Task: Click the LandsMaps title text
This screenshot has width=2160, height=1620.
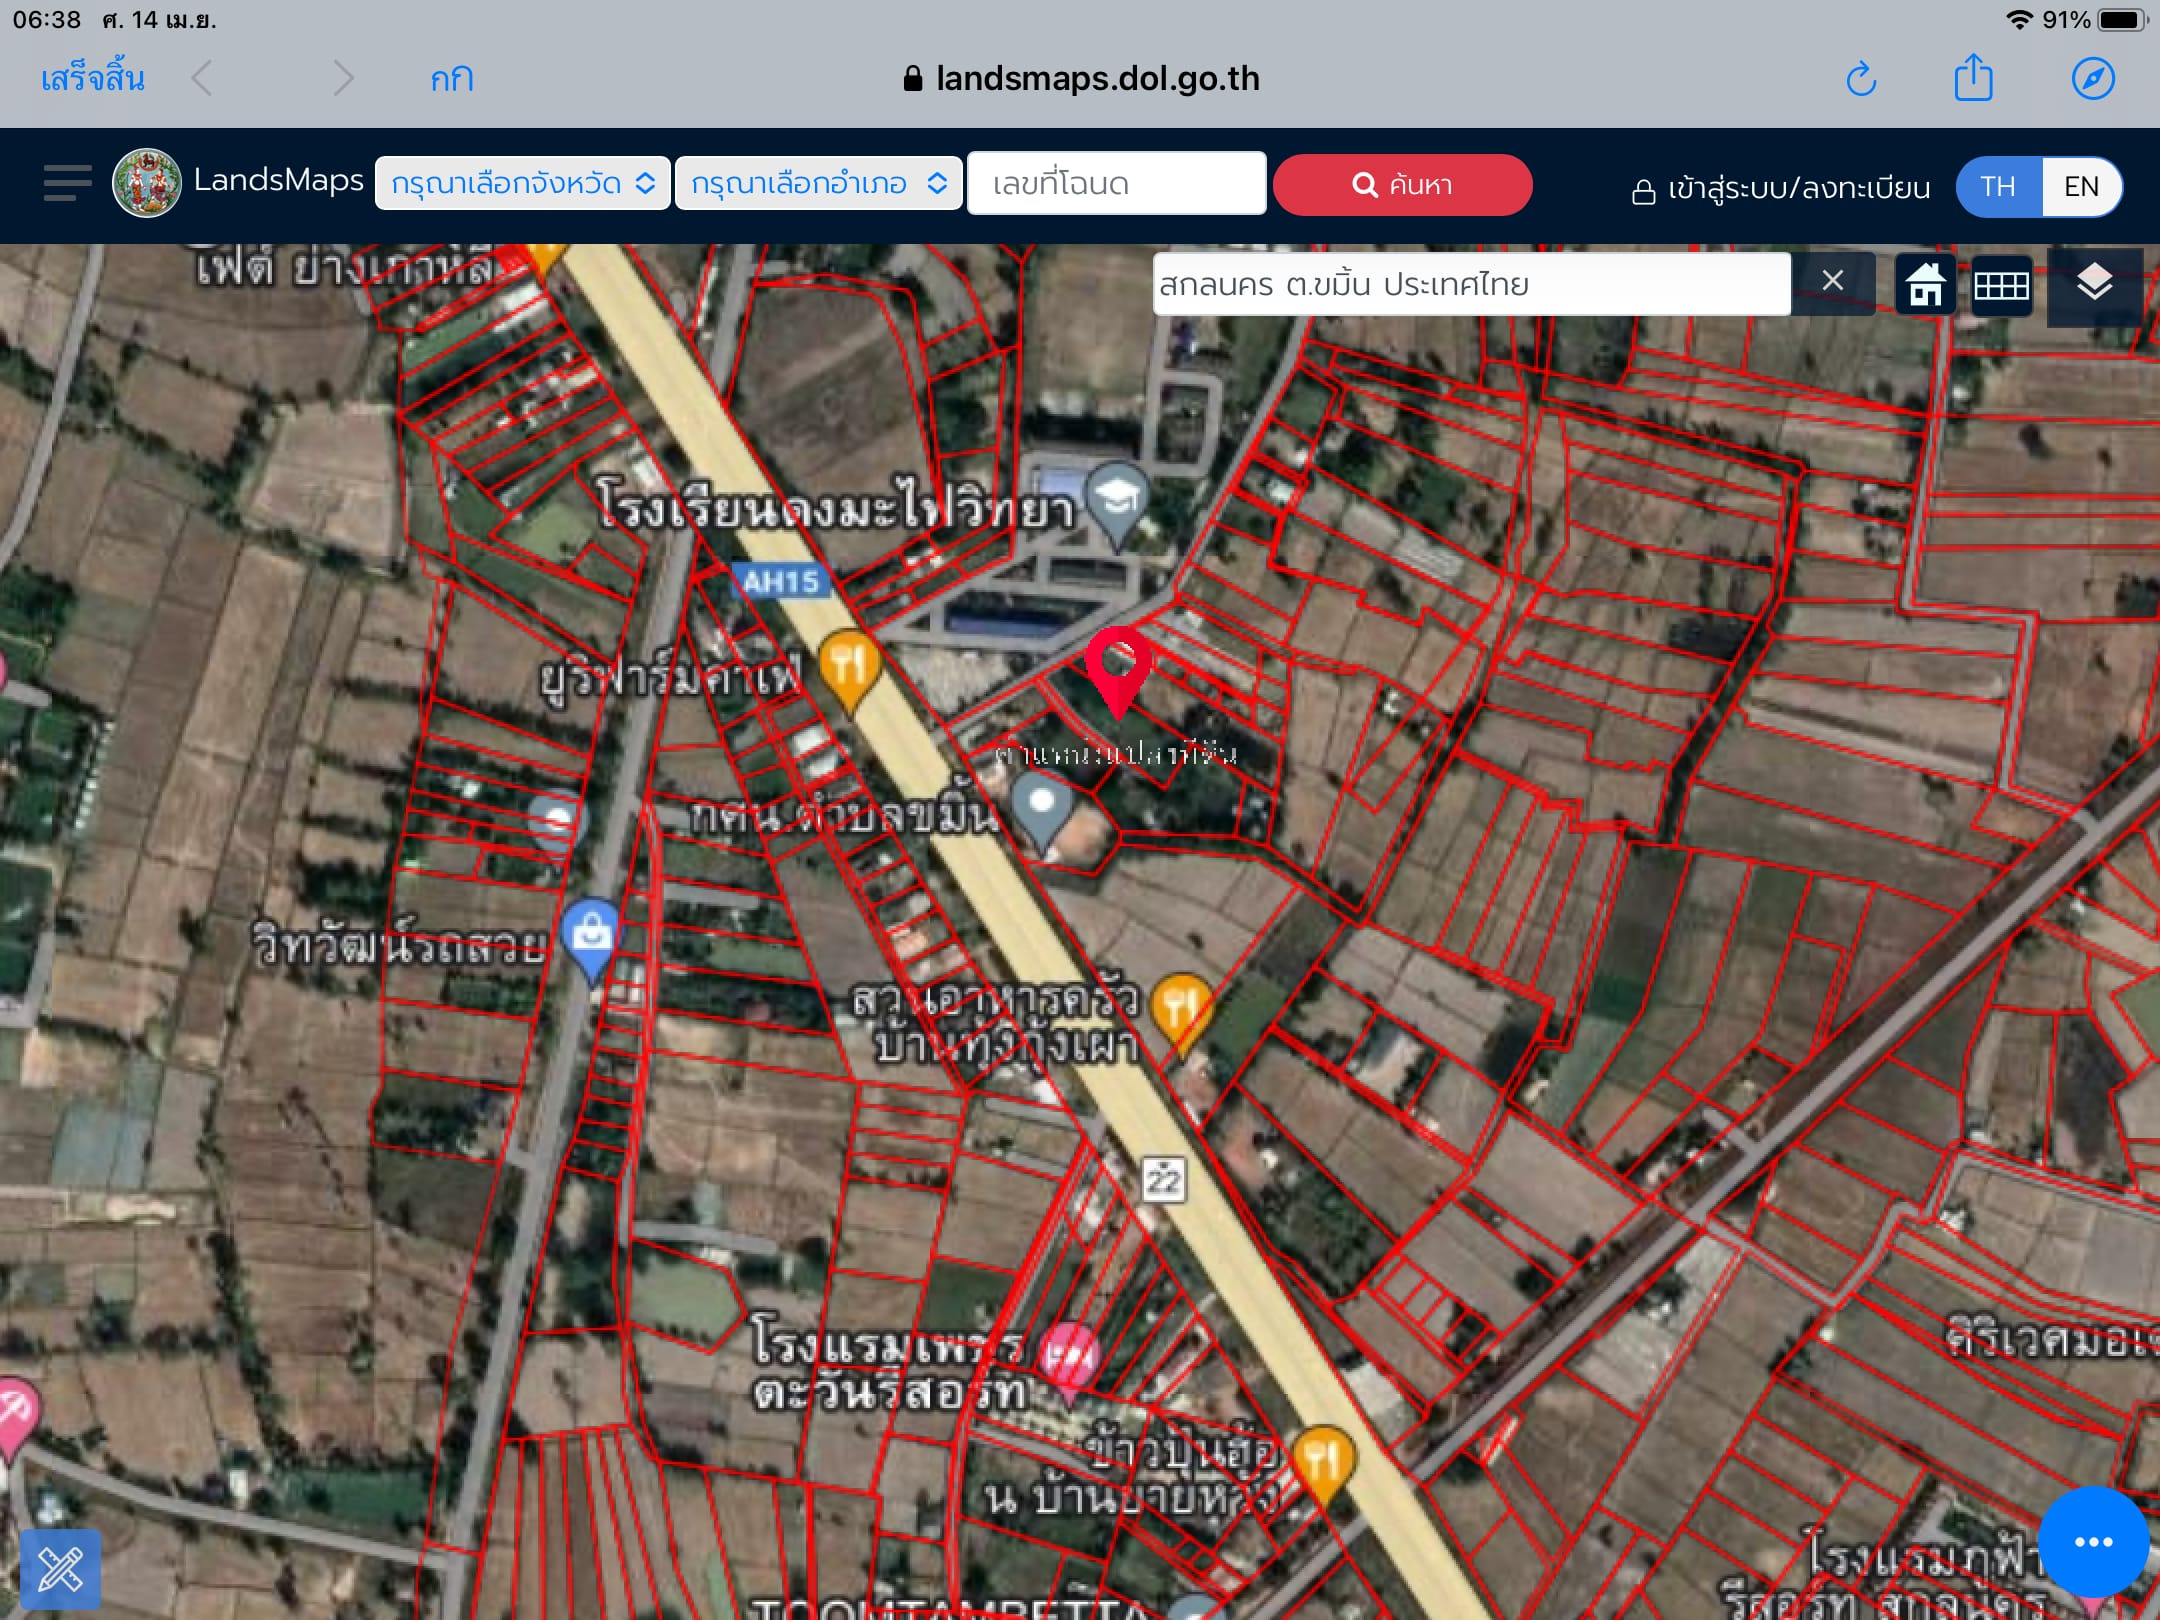Action: pyautogui.click(x=278, y=181)
